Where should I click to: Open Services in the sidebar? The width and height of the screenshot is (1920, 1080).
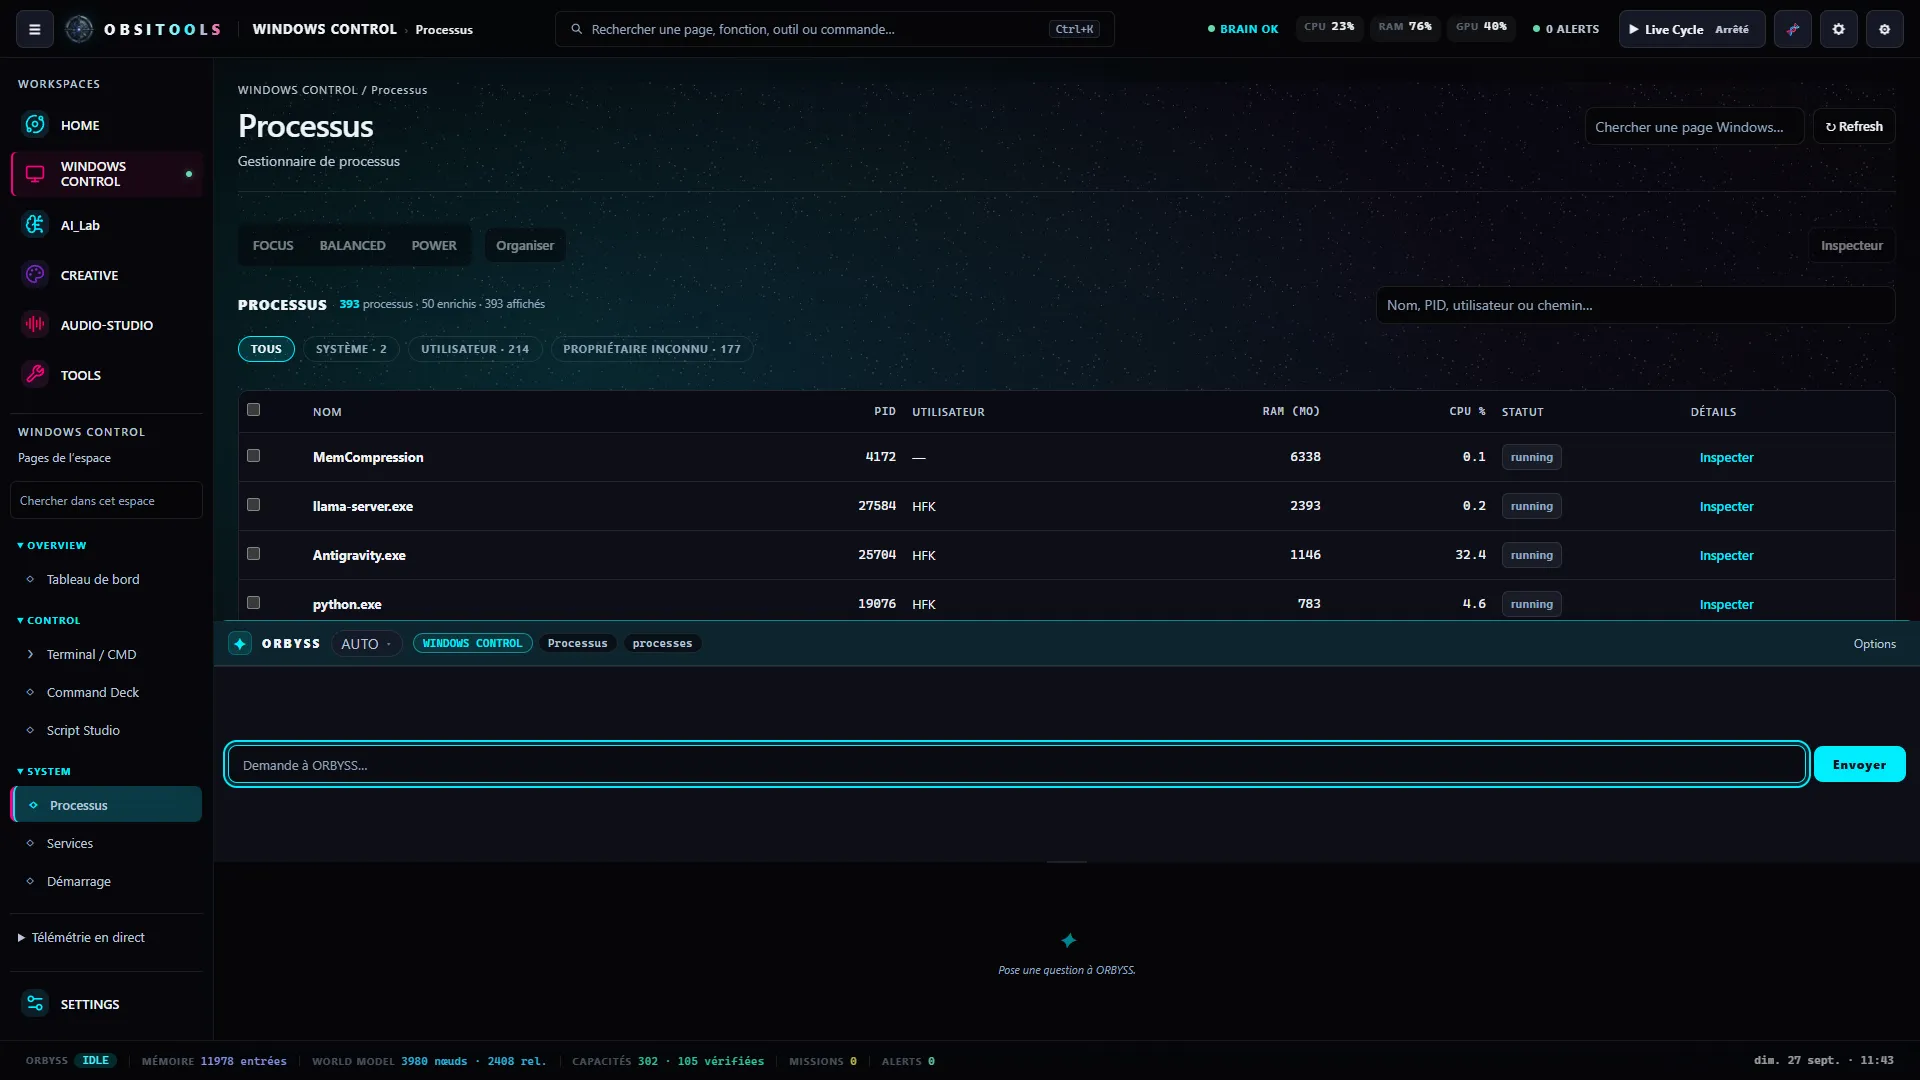[106, 844]
